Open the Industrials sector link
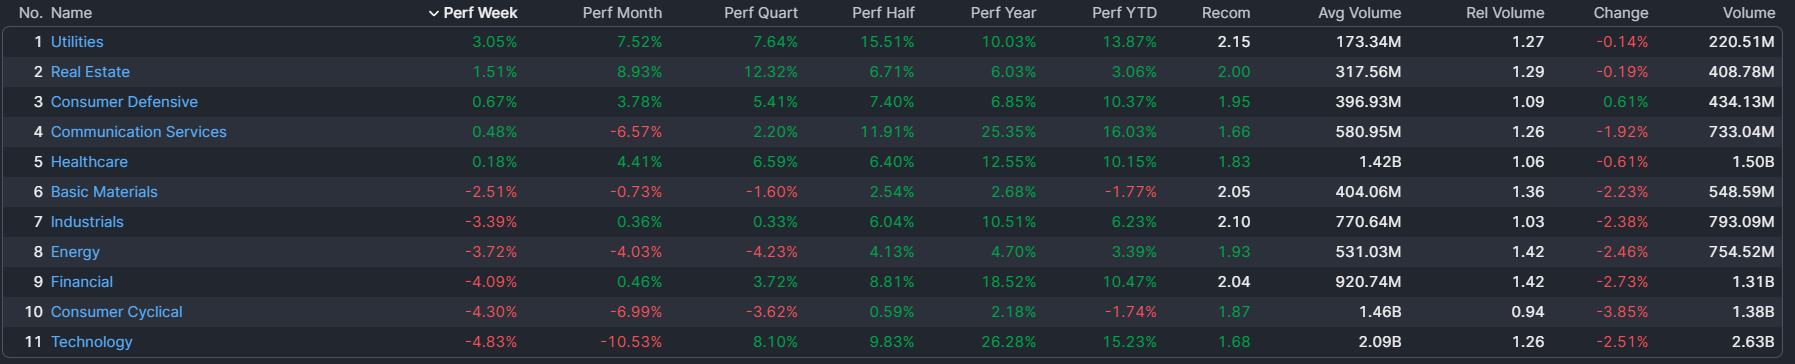 87,222
